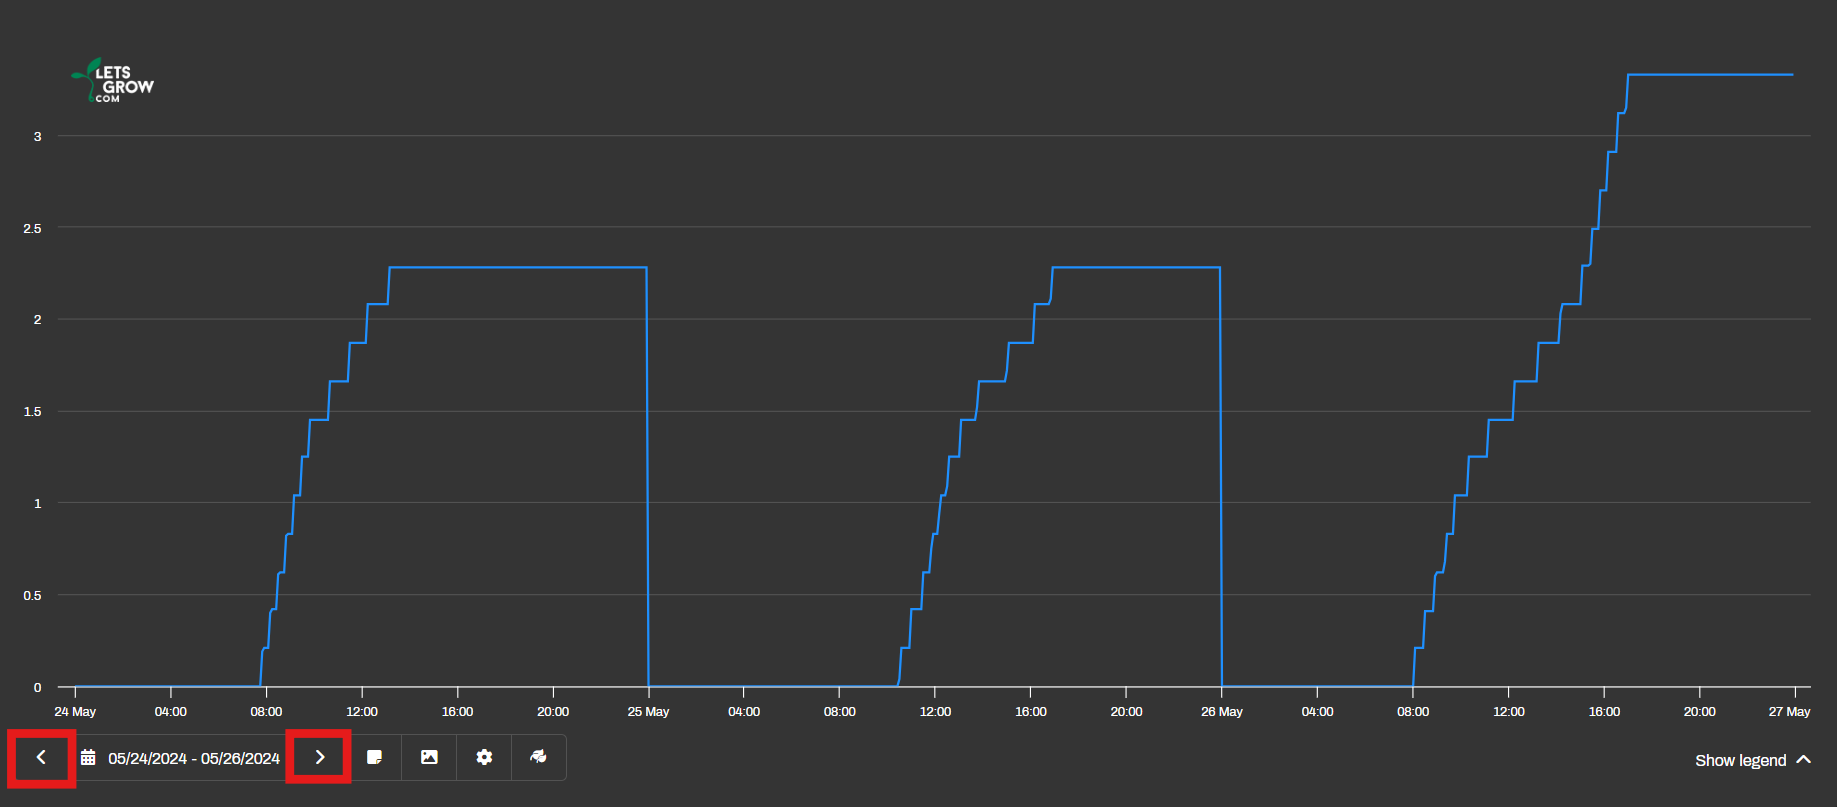Click the 26 May label on the x-axis
This screenshot has height=807, width=1837.
(x=1221, y=712)
